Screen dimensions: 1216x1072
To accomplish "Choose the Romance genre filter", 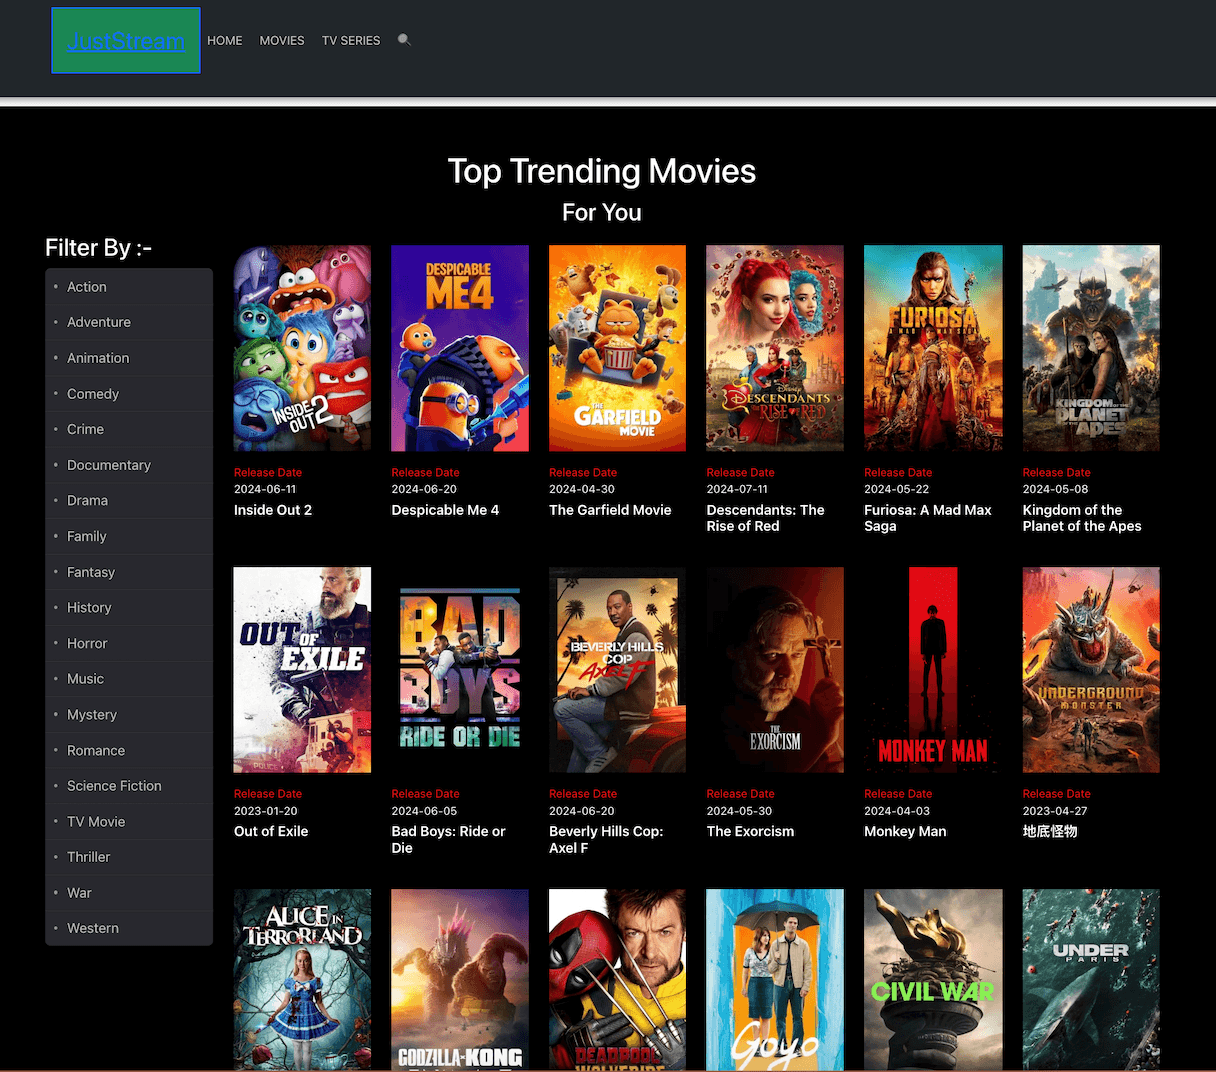I will 129,750.
